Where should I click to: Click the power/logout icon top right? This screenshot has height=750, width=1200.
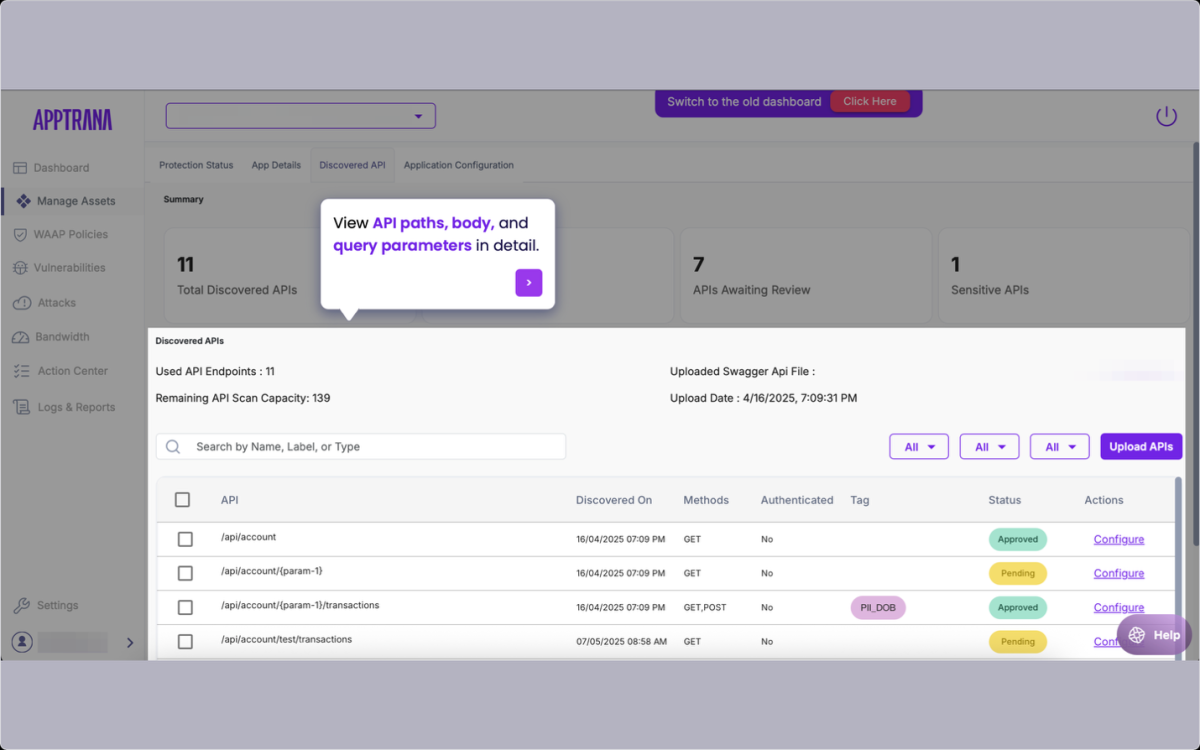click(x=1166, y=115)
